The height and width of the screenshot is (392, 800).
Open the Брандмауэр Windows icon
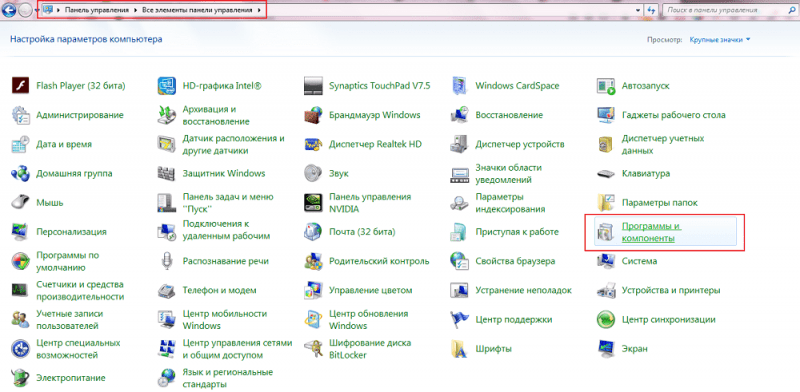(313, 115)
